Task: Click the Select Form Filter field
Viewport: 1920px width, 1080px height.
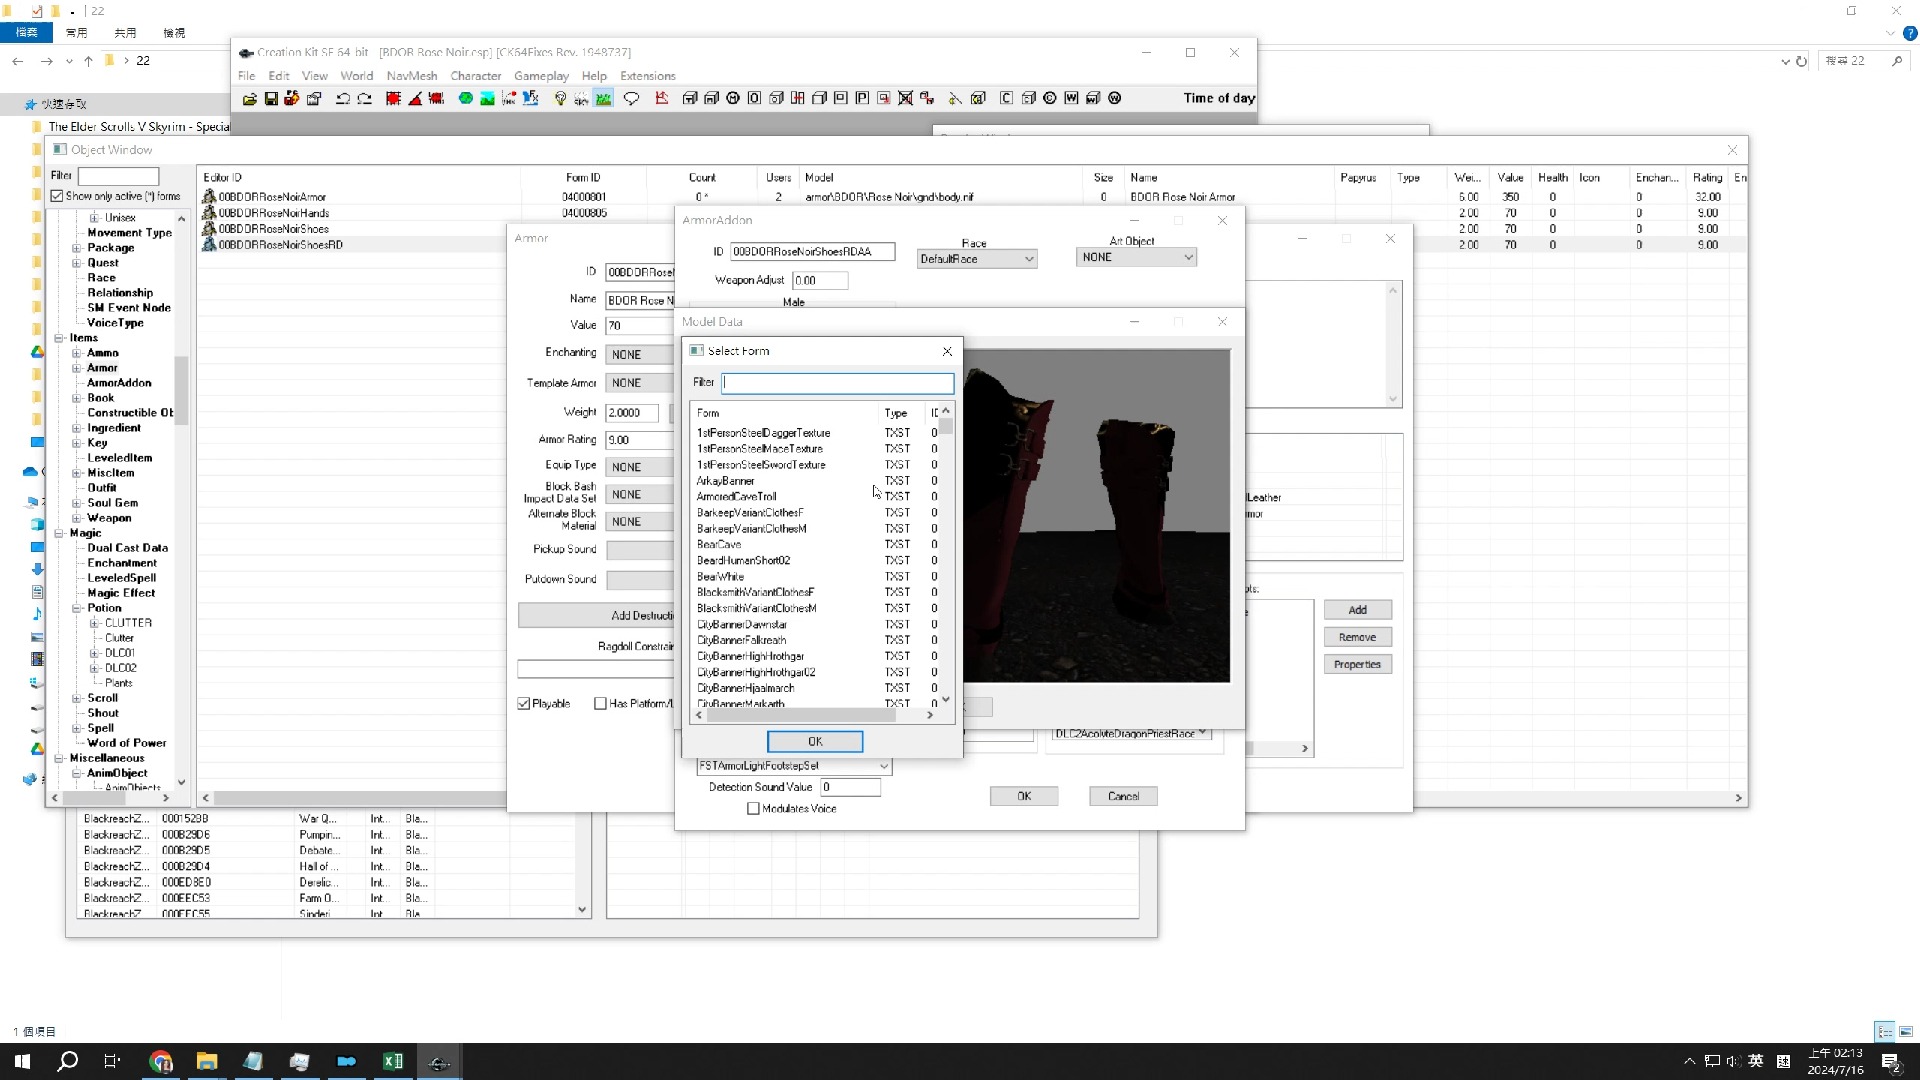Action: pos(837,383)
